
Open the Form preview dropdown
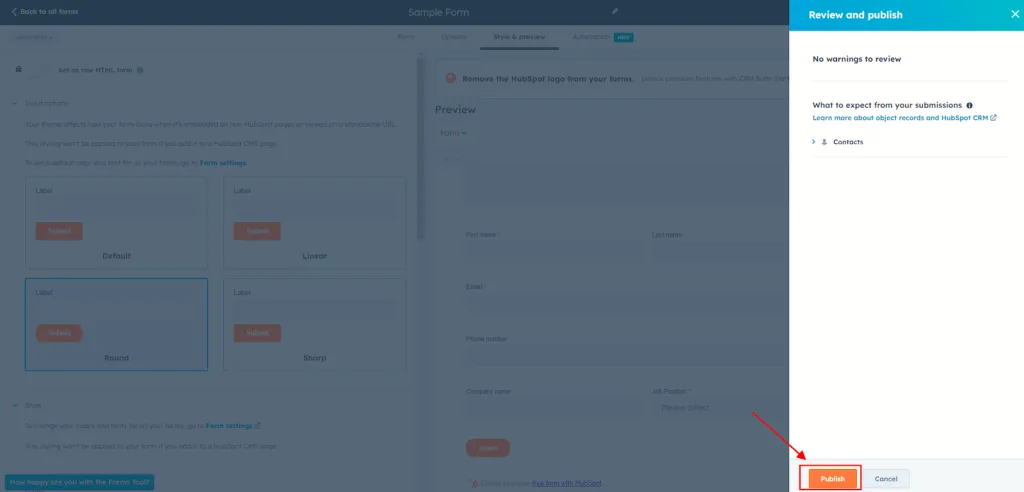click(x=453, y=133)
